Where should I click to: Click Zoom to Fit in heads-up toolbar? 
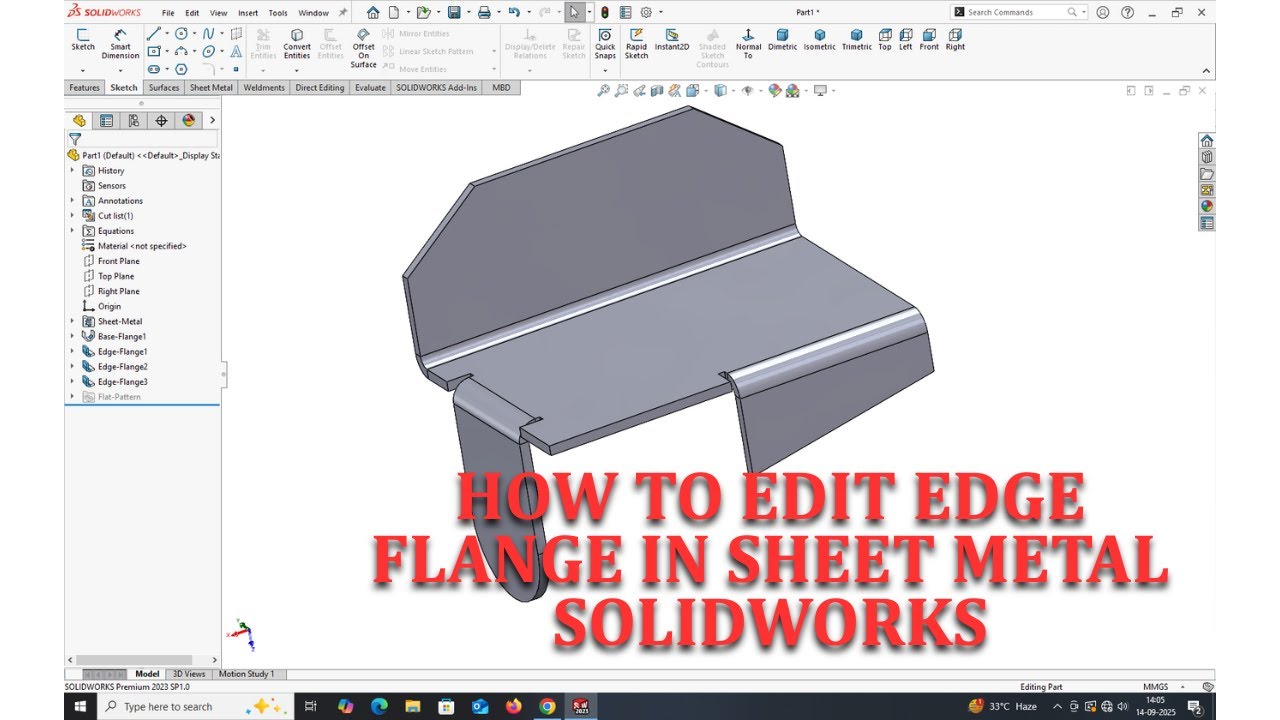[603, 90]
